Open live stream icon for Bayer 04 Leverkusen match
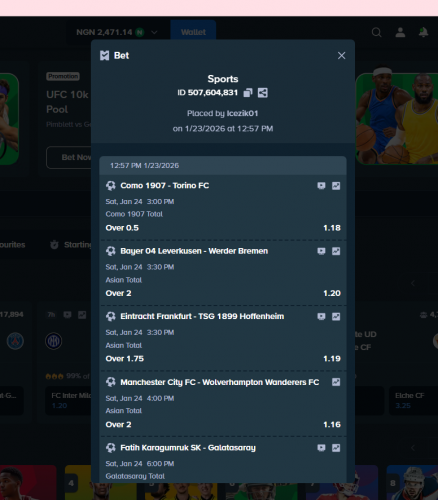 point(321,251)
